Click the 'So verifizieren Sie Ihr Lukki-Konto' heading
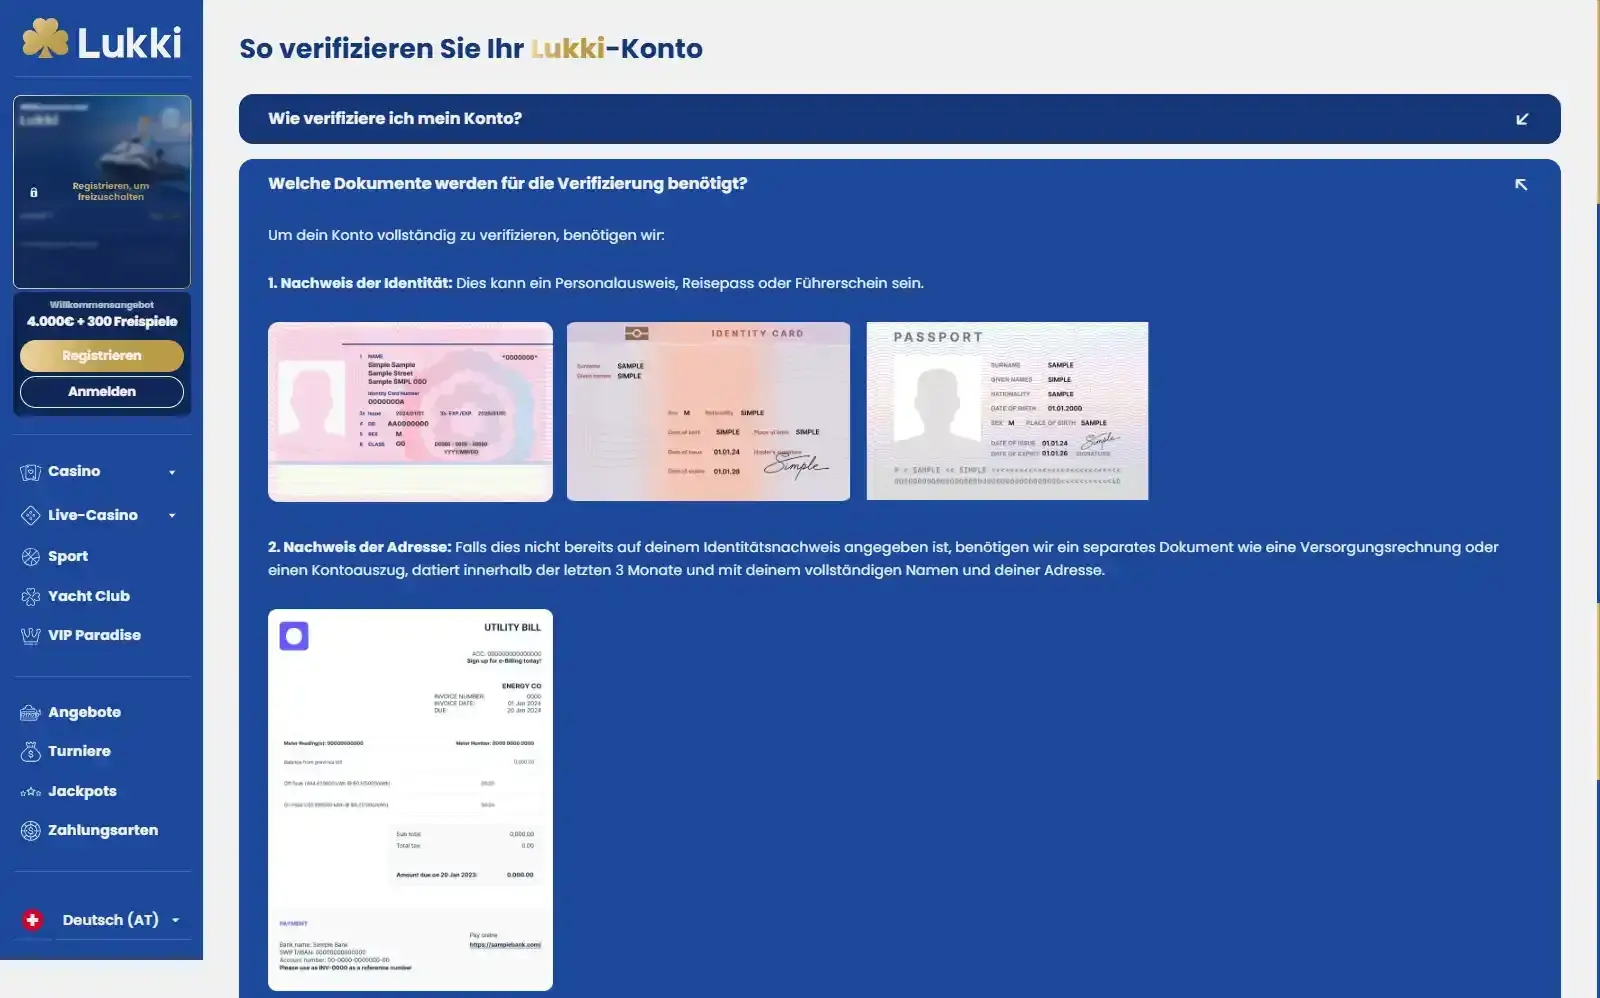 click(x=471, y=49)
